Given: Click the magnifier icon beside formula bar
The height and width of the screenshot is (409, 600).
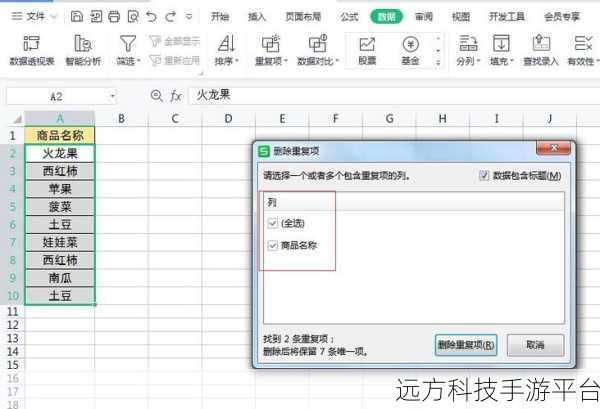Looking at the screenshot, I should [x=157, y=96].
